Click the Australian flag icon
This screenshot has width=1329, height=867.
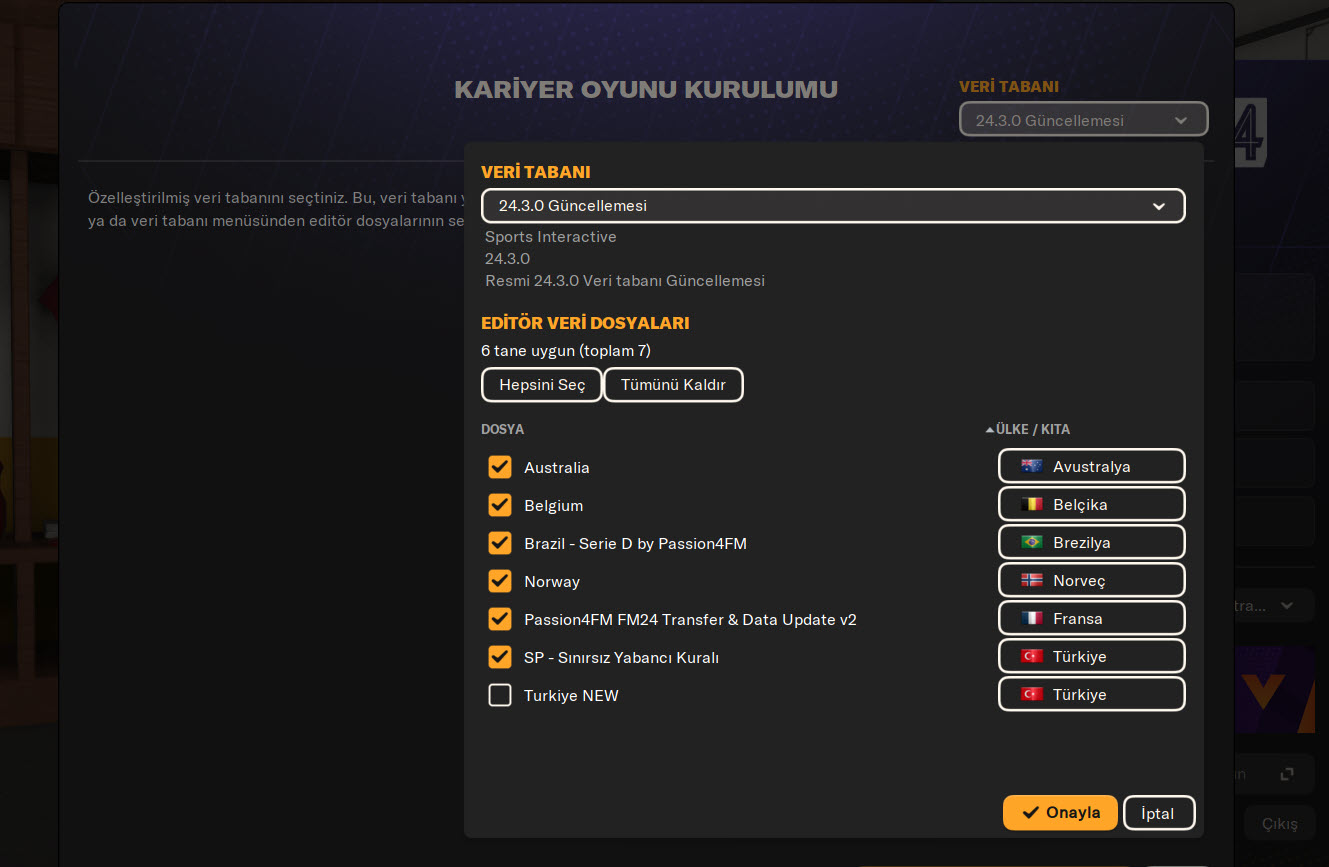tap(1031, 466)
